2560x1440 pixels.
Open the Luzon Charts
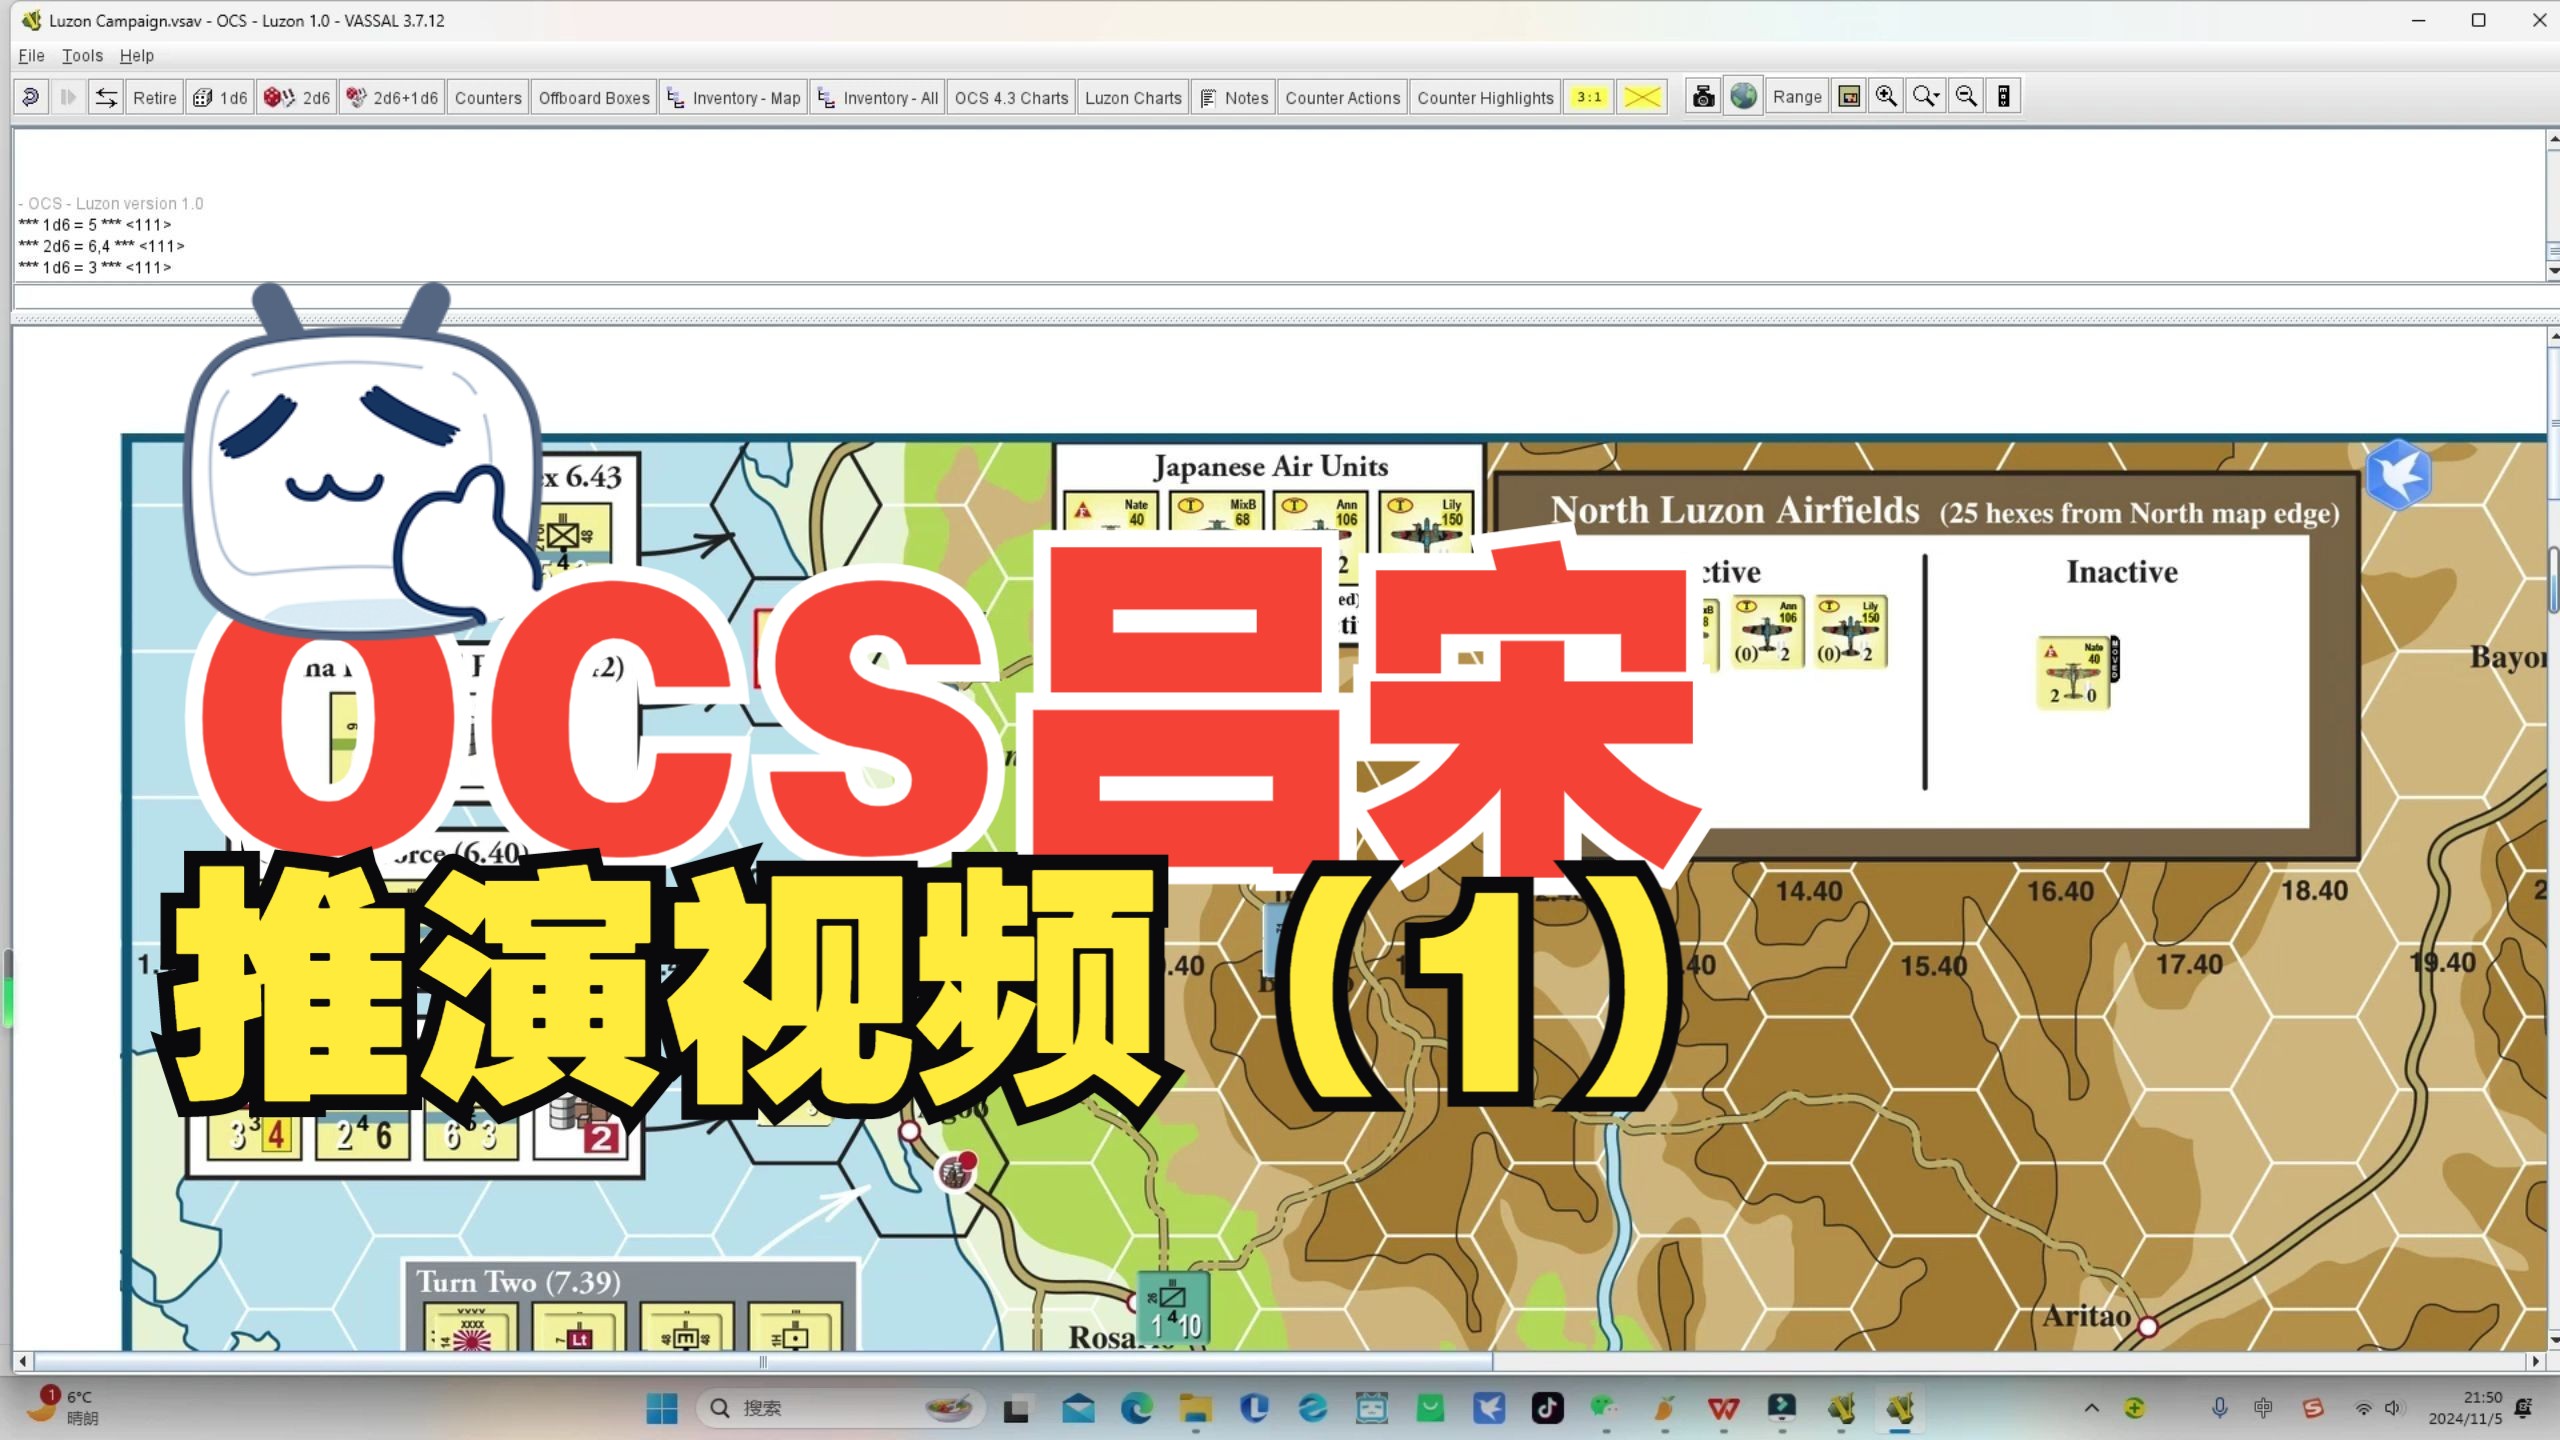[1133, 97]
